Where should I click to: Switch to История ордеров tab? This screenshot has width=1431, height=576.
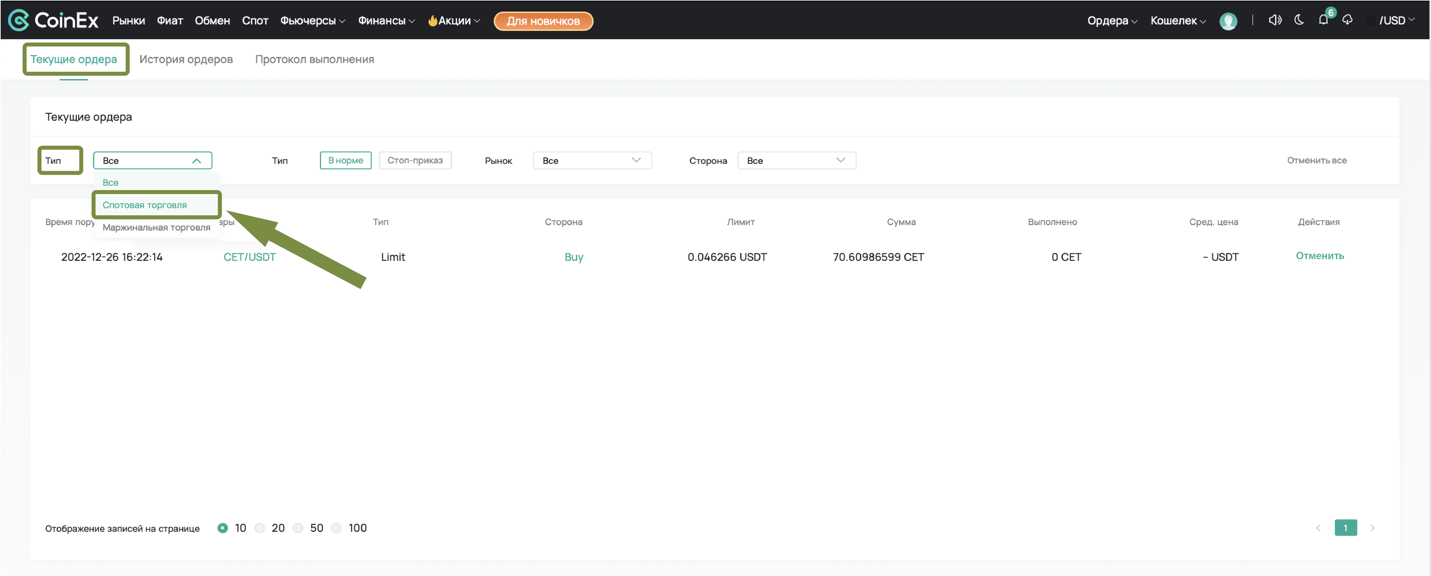tap(186, 59)
